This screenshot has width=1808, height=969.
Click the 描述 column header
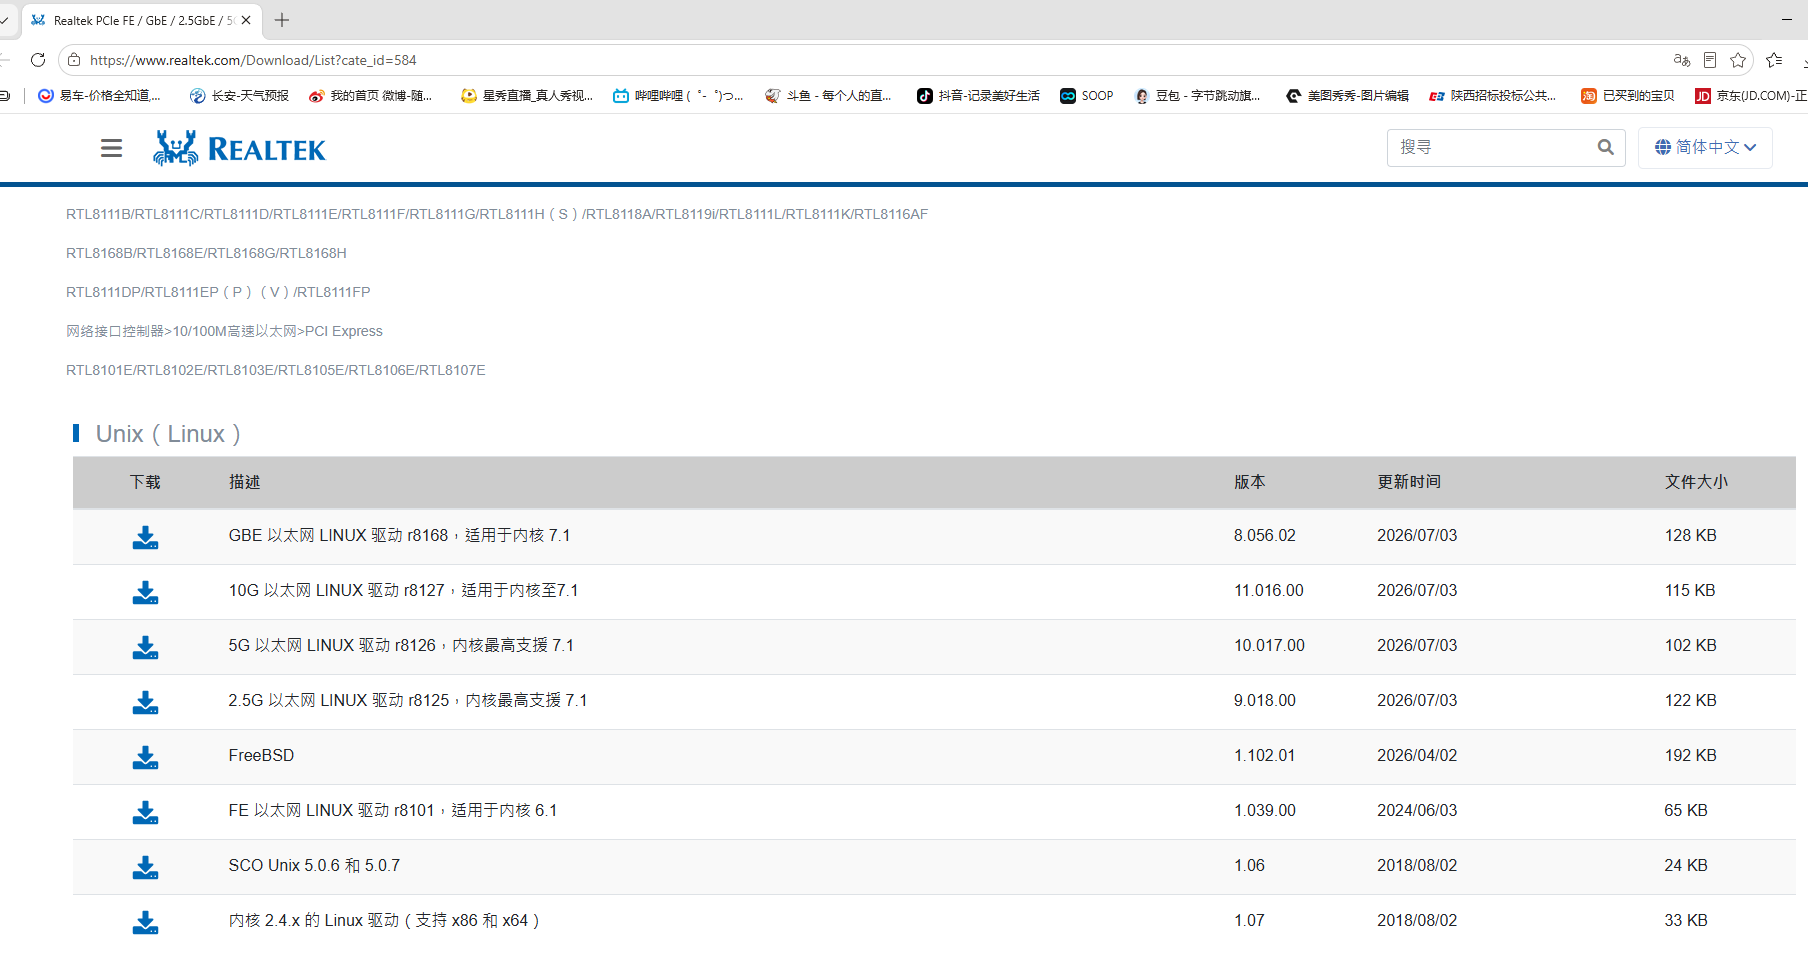click(x=244, y=482)
